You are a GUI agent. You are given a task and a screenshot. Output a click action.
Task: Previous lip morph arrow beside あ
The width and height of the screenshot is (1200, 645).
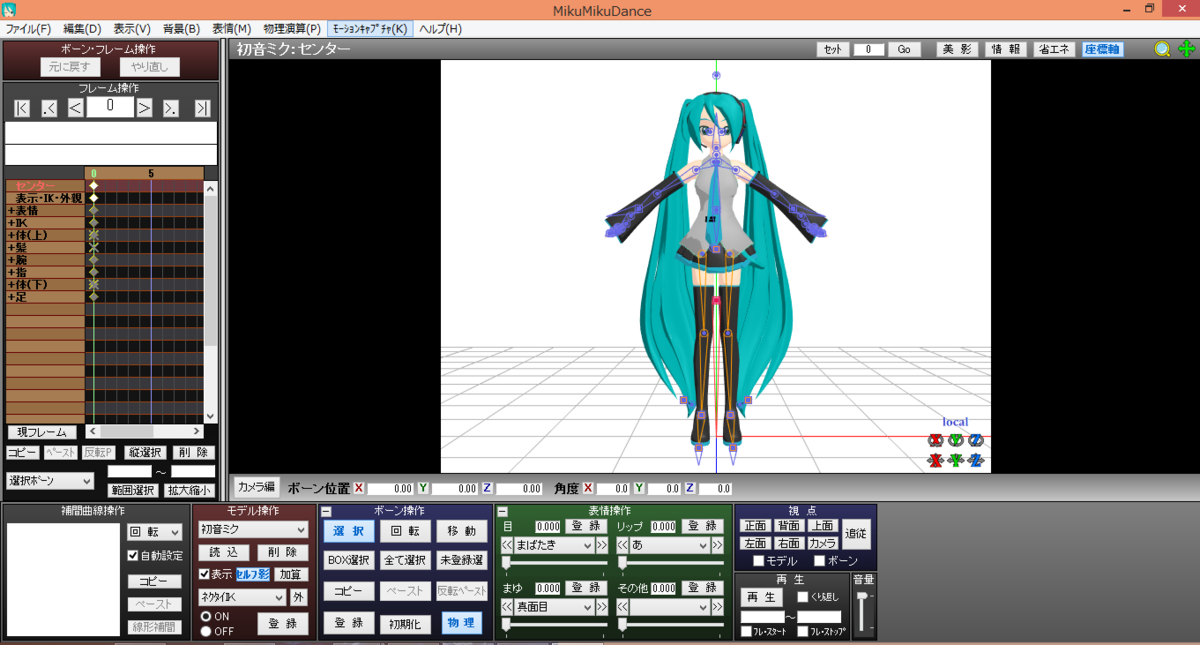(x=622, y=546)
